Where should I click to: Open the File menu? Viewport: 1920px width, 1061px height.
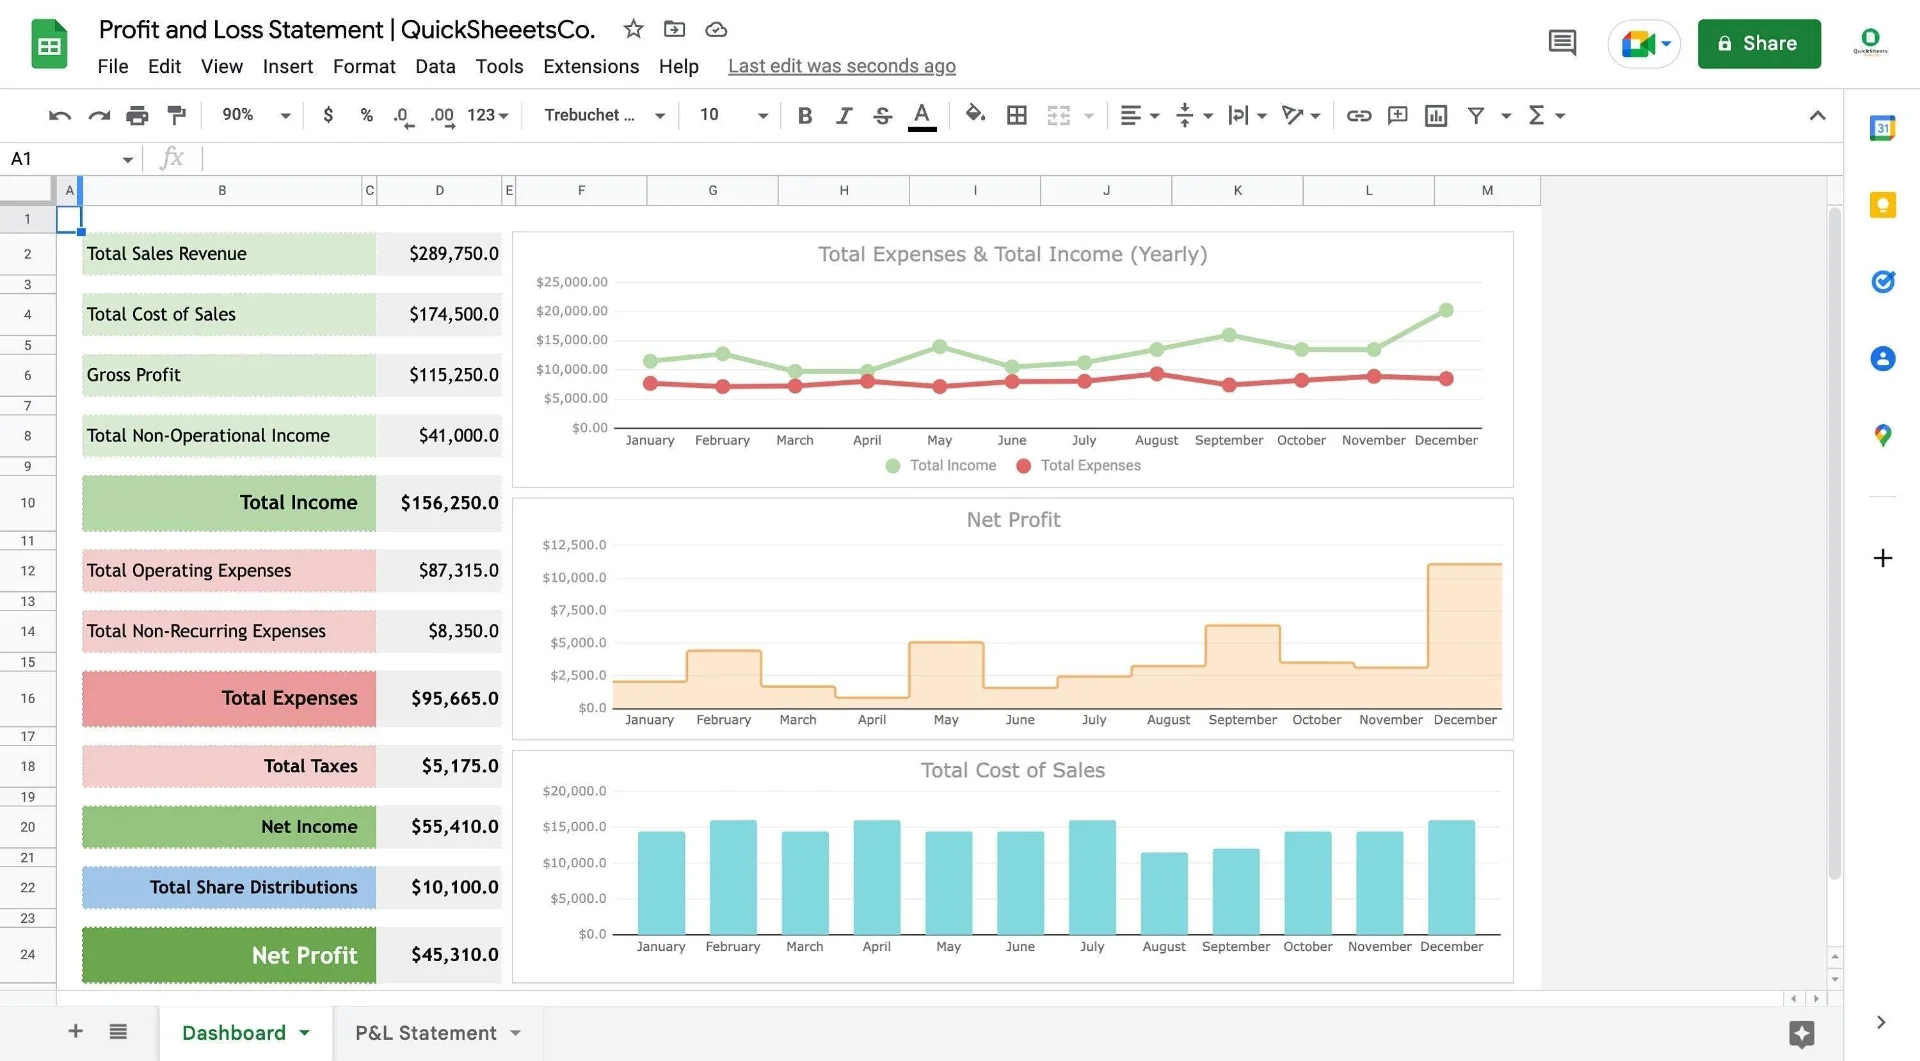point(113,66)
